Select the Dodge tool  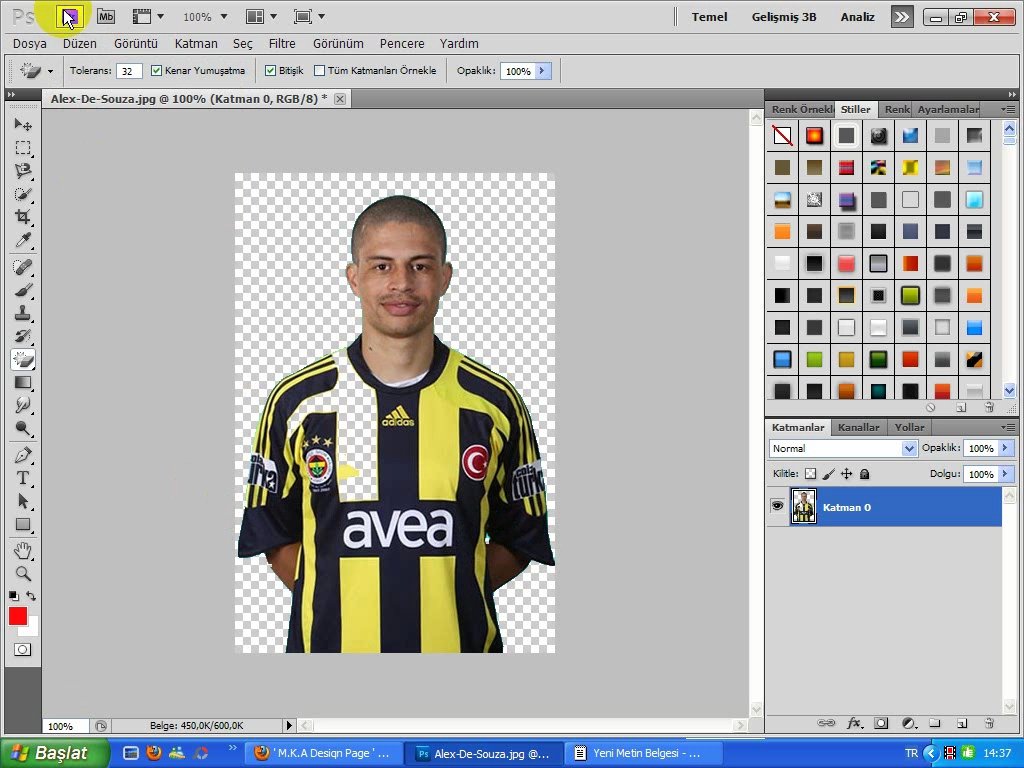point(23,429)
